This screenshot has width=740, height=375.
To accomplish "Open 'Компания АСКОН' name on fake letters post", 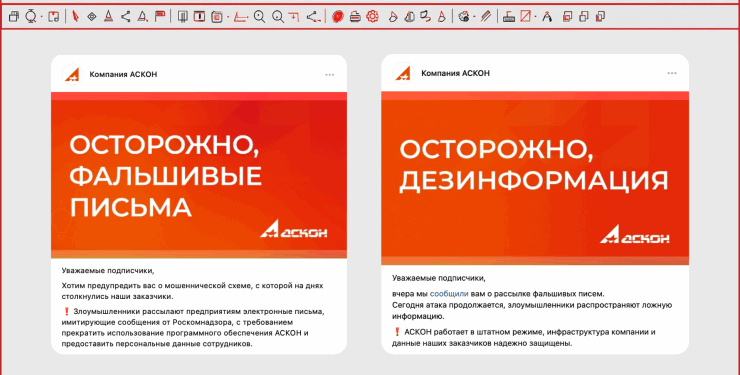I will [x=123, y=74].
